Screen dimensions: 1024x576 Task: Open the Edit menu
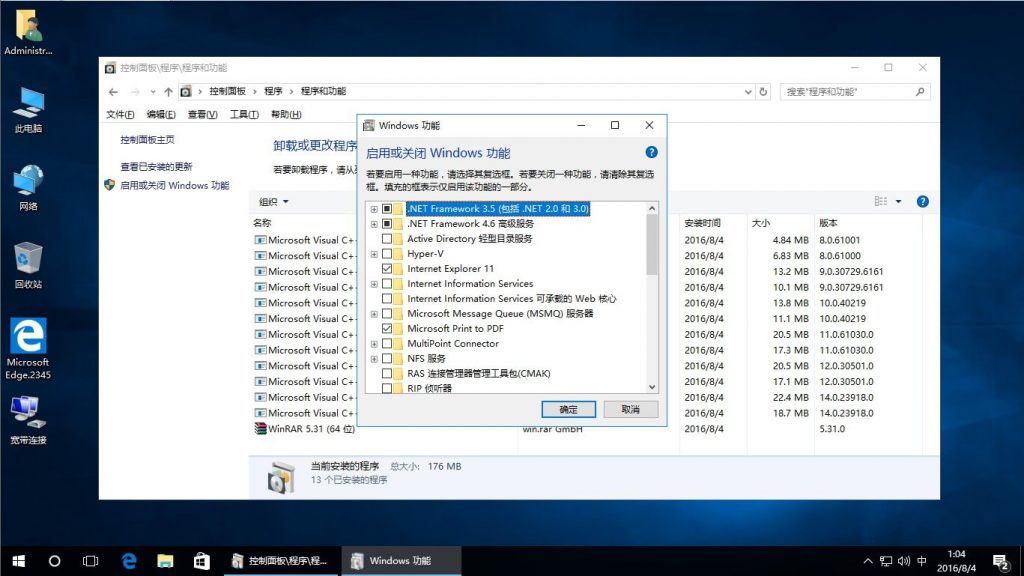(x=161, y=115)
